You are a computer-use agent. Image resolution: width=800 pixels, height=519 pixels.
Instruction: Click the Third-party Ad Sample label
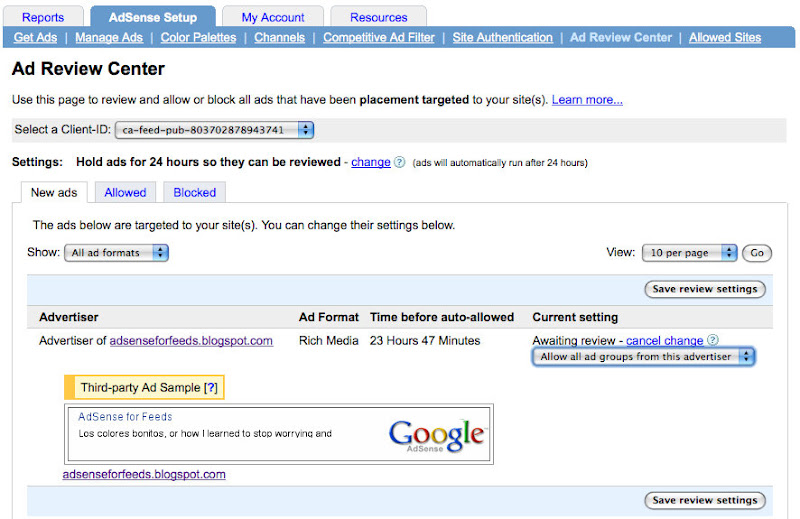click(140, 387)
